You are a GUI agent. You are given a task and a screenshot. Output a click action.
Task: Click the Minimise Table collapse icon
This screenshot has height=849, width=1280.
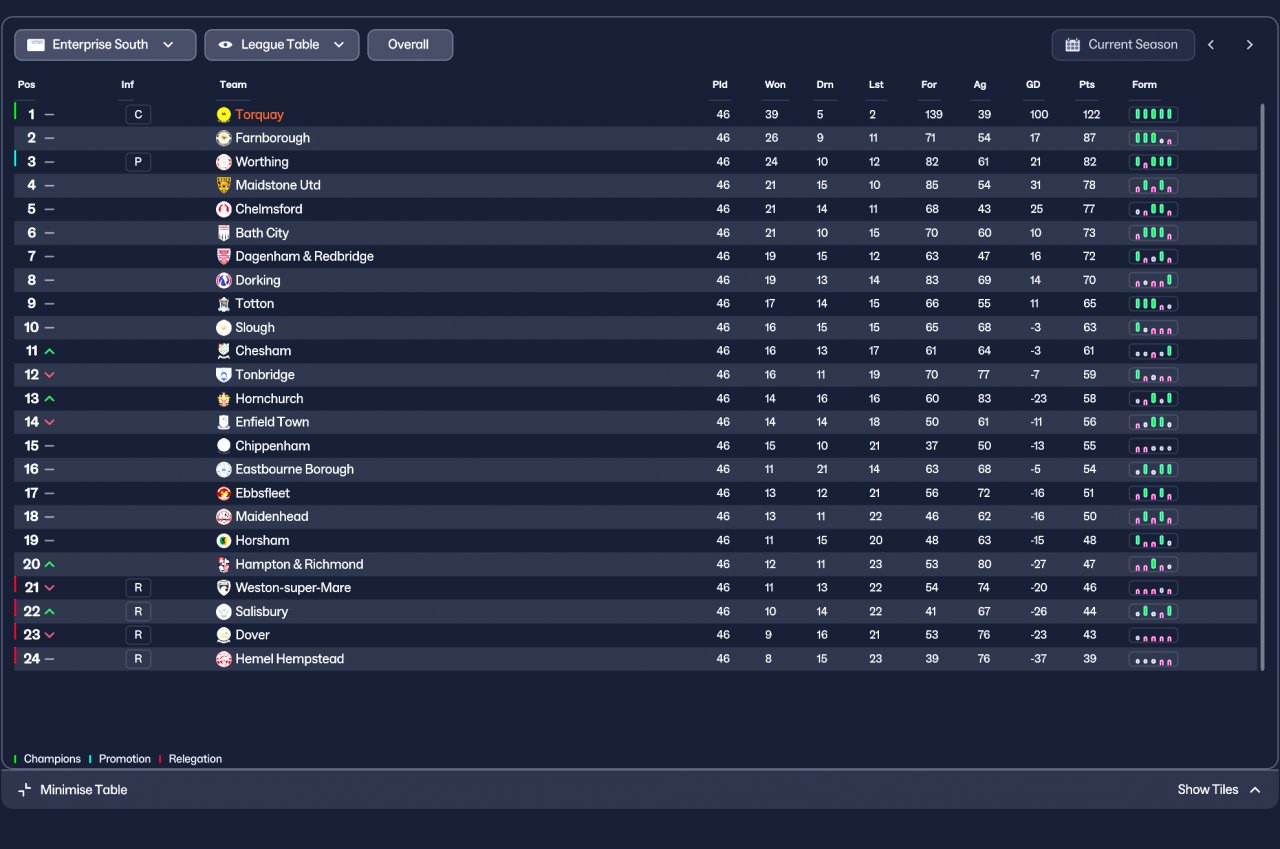25,790
